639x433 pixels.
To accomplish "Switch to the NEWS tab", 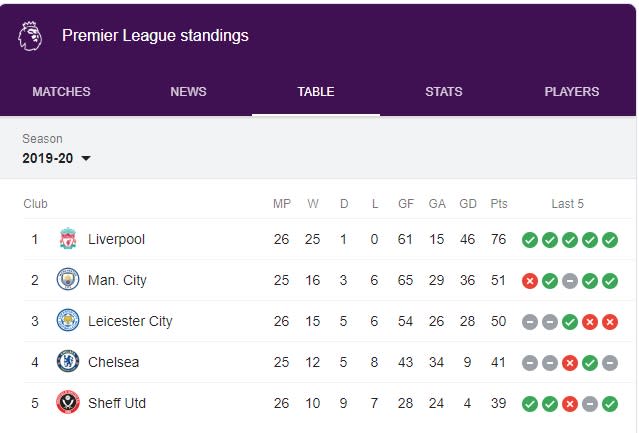I will (188, 92).
